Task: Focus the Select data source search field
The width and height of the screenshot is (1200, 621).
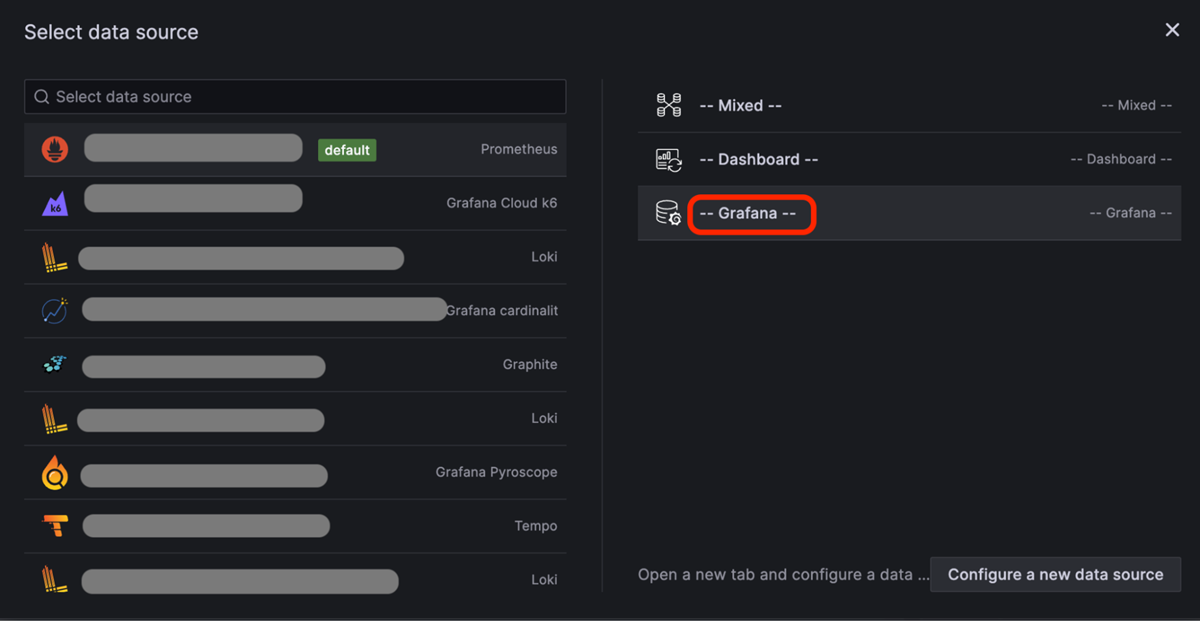Action: [x=295, y=97]
